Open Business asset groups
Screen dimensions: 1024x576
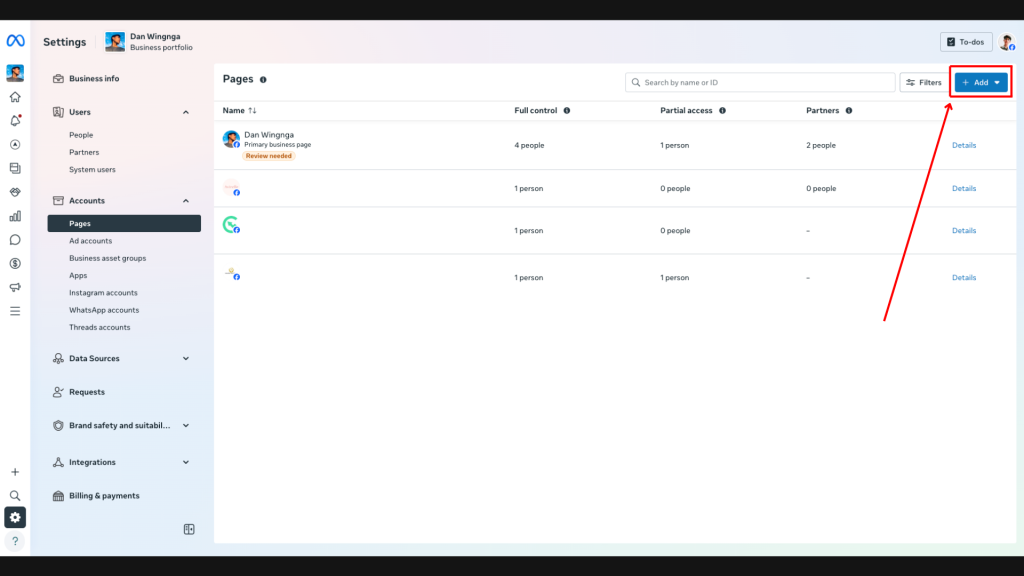tap(108, 258)
